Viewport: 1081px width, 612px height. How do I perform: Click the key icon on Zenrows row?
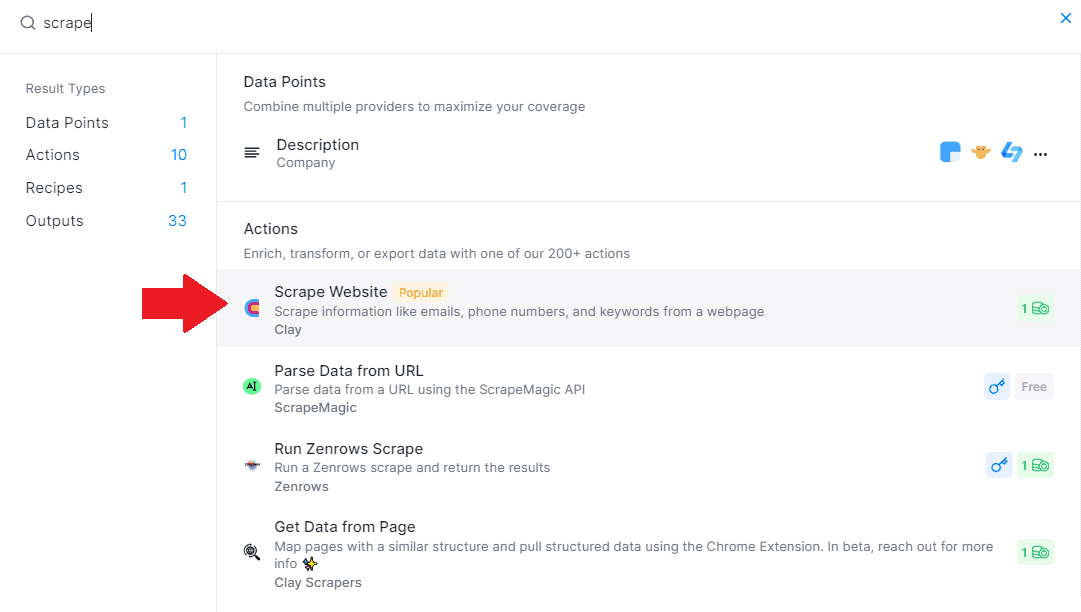999,465
